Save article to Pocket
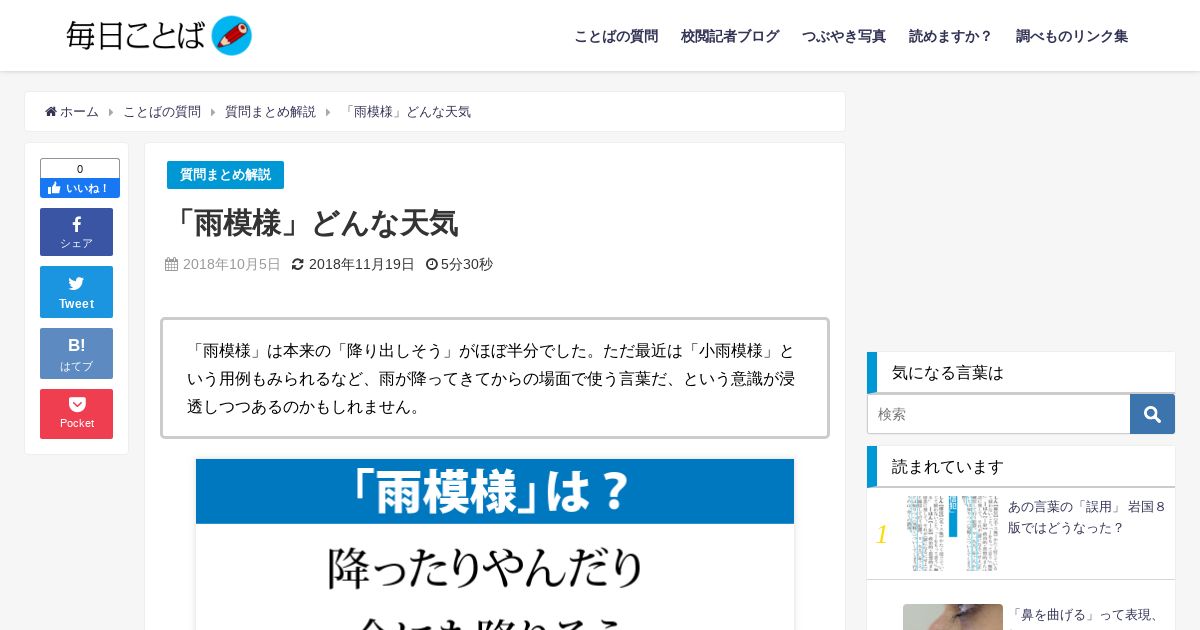Viewport: 1200px width, 630px height. point(76,414)
